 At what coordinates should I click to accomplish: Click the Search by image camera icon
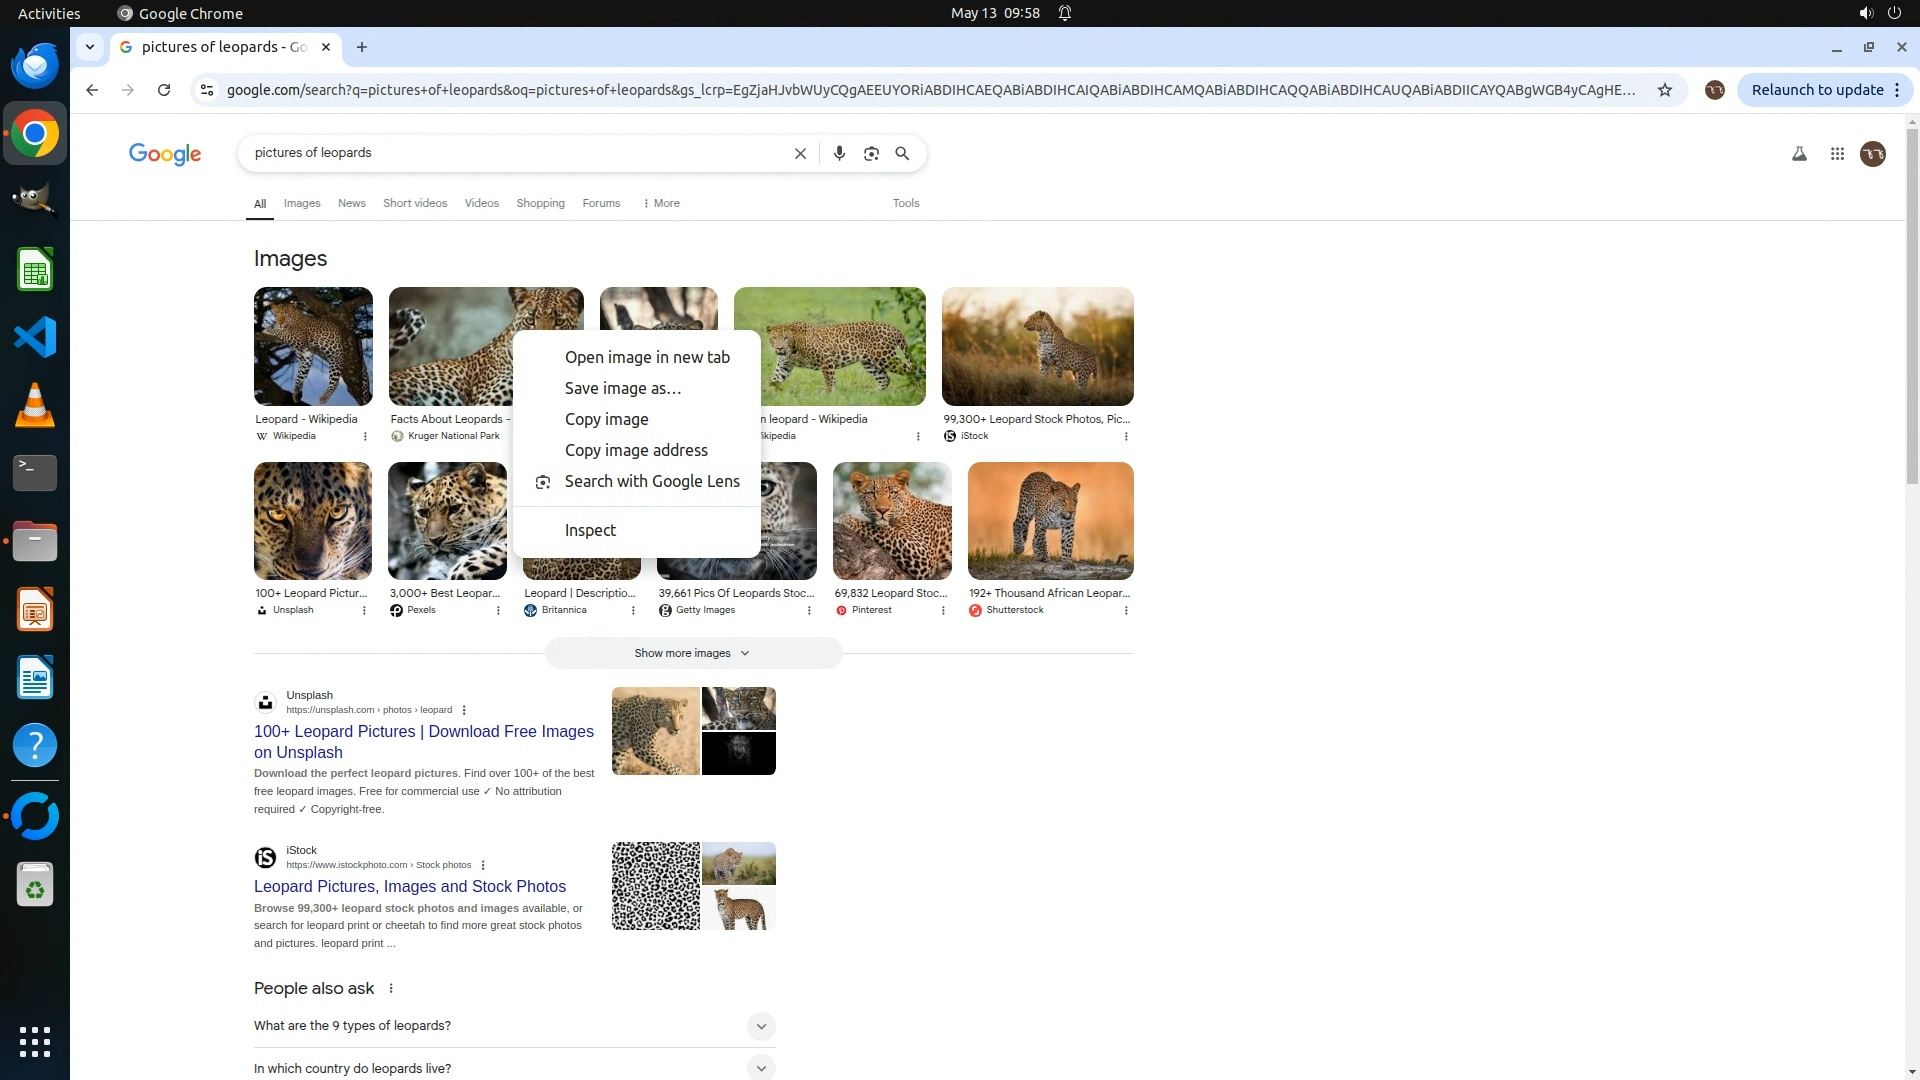[871, 153]
